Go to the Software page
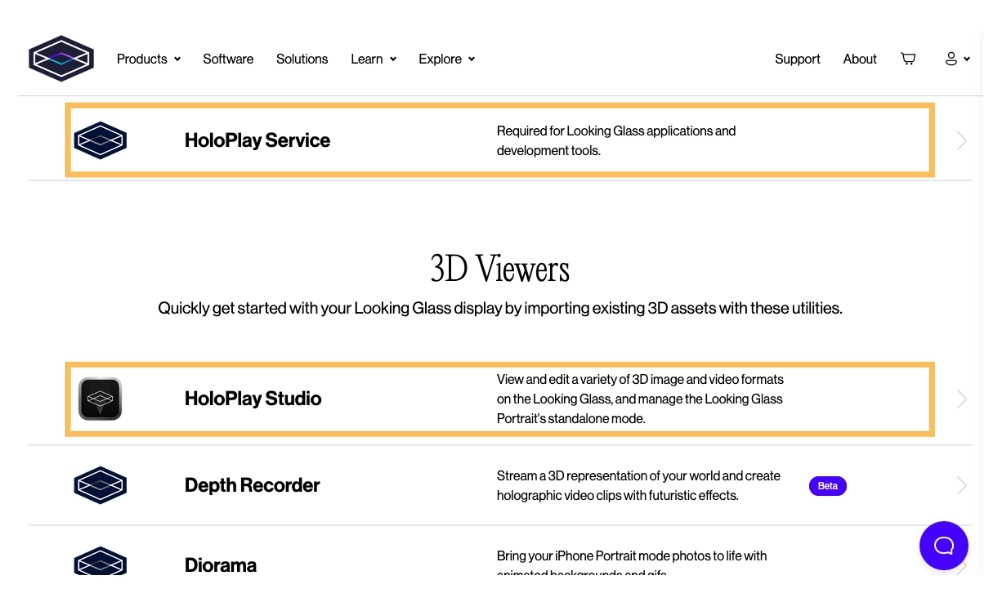 tap(228, 59)
